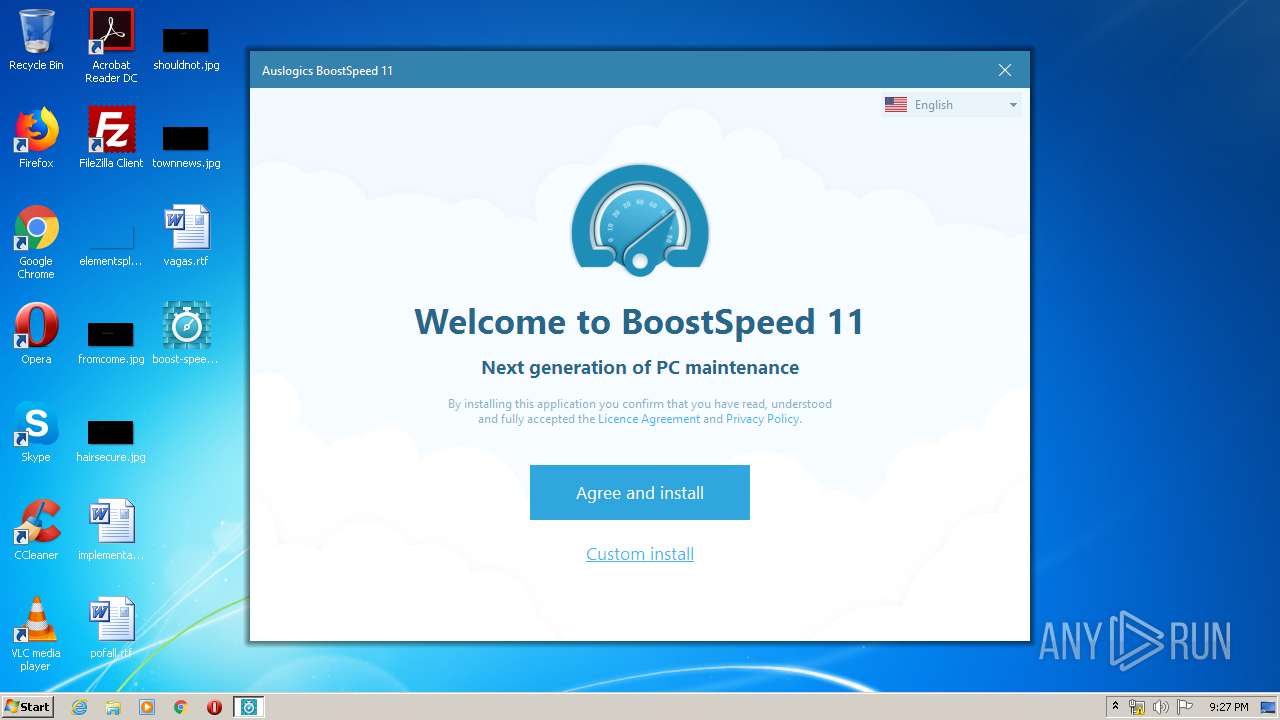Click the US flag language icon

pos(896,105)
